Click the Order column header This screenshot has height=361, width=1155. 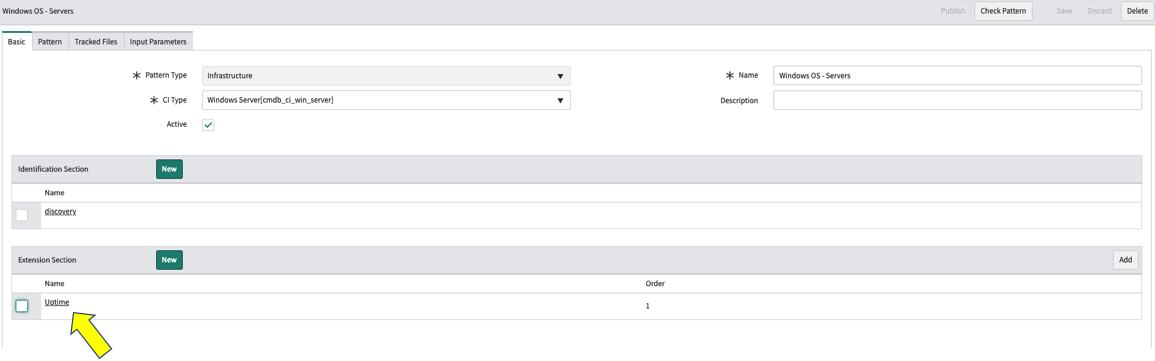(656, 283)
